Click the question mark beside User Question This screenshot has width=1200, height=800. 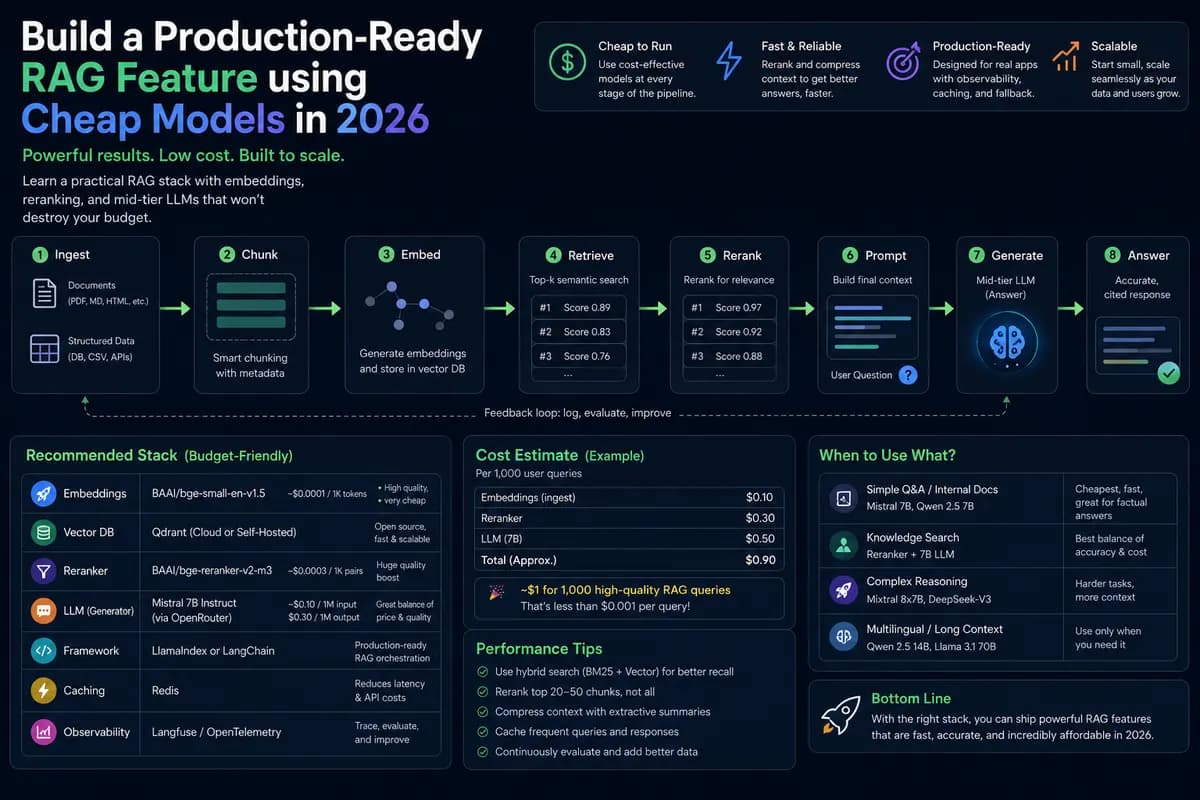coord(907,375)
